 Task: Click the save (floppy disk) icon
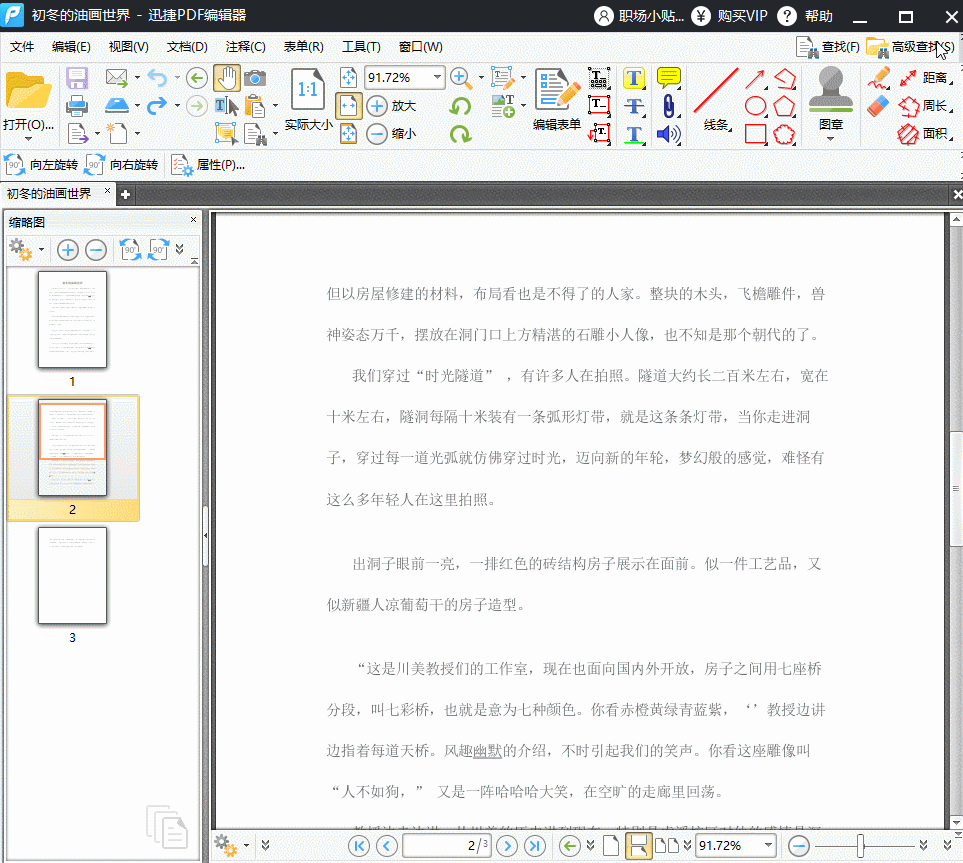pyautogui.click(x=77, y=78)
